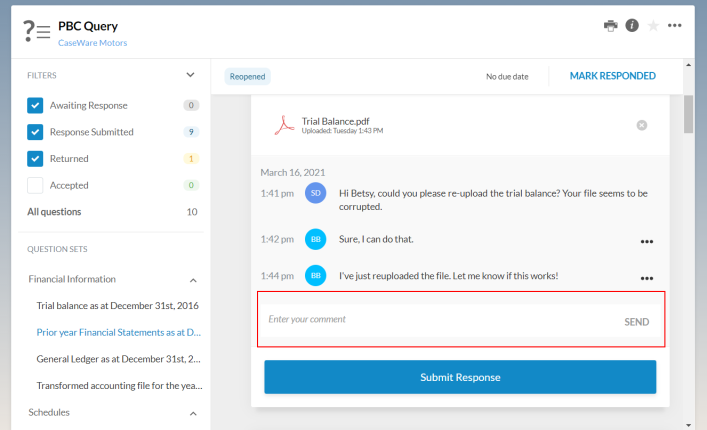This screenshot has height=430, width=707.
Task: Click the print icon in header
Action: (610, 26)
